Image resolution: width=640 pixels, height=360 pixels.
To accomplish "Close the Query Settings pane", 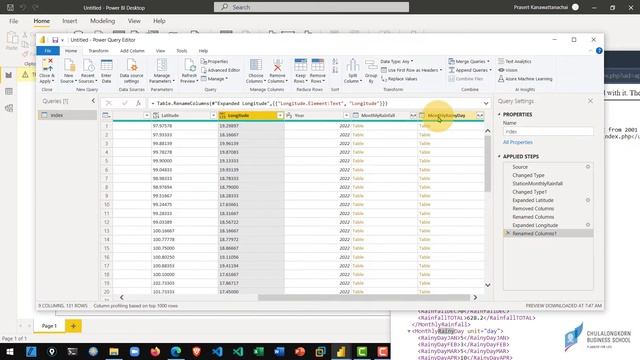I will coord(590,101).
